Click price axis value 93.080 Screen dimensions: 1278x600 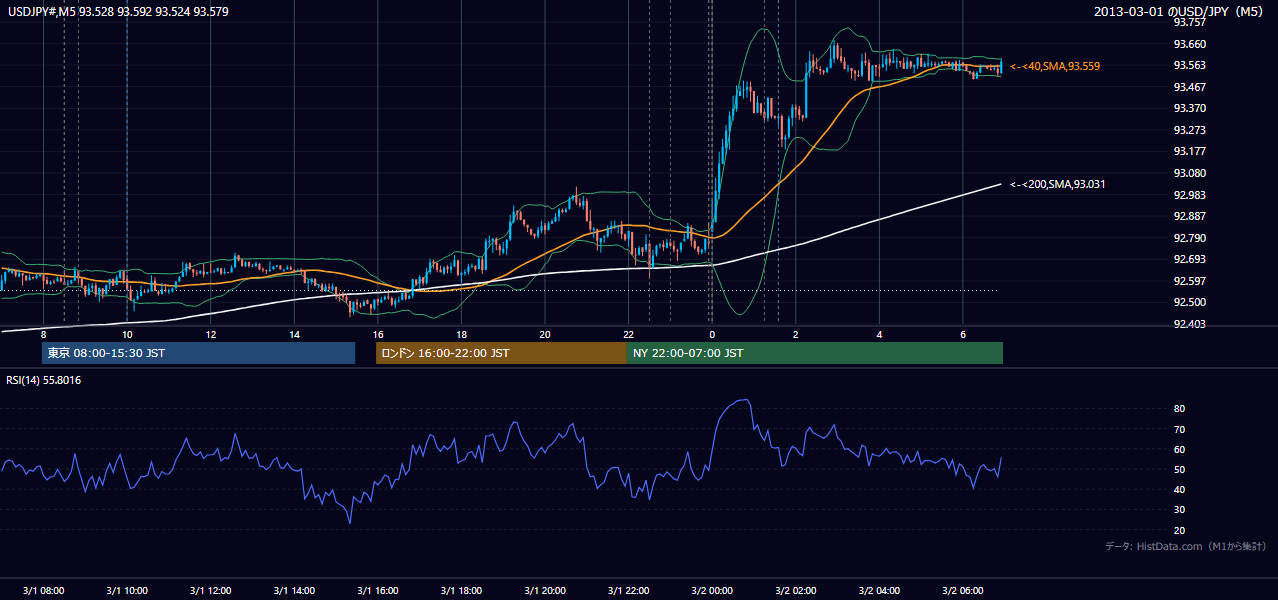1189,173
